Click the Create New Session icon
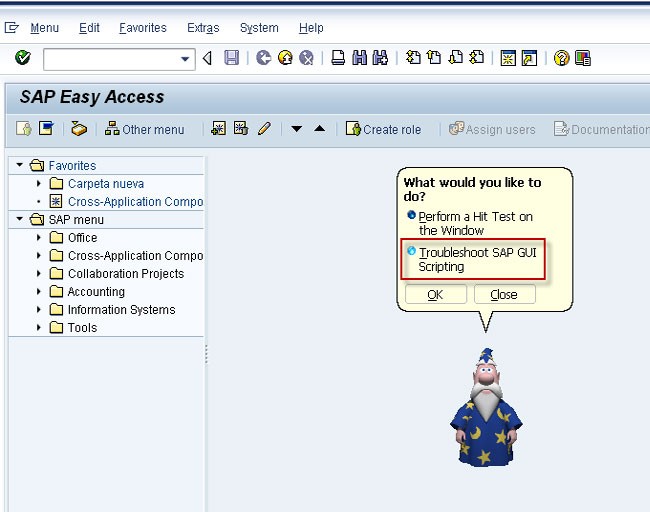650x512 pixels. pos(508,58)
